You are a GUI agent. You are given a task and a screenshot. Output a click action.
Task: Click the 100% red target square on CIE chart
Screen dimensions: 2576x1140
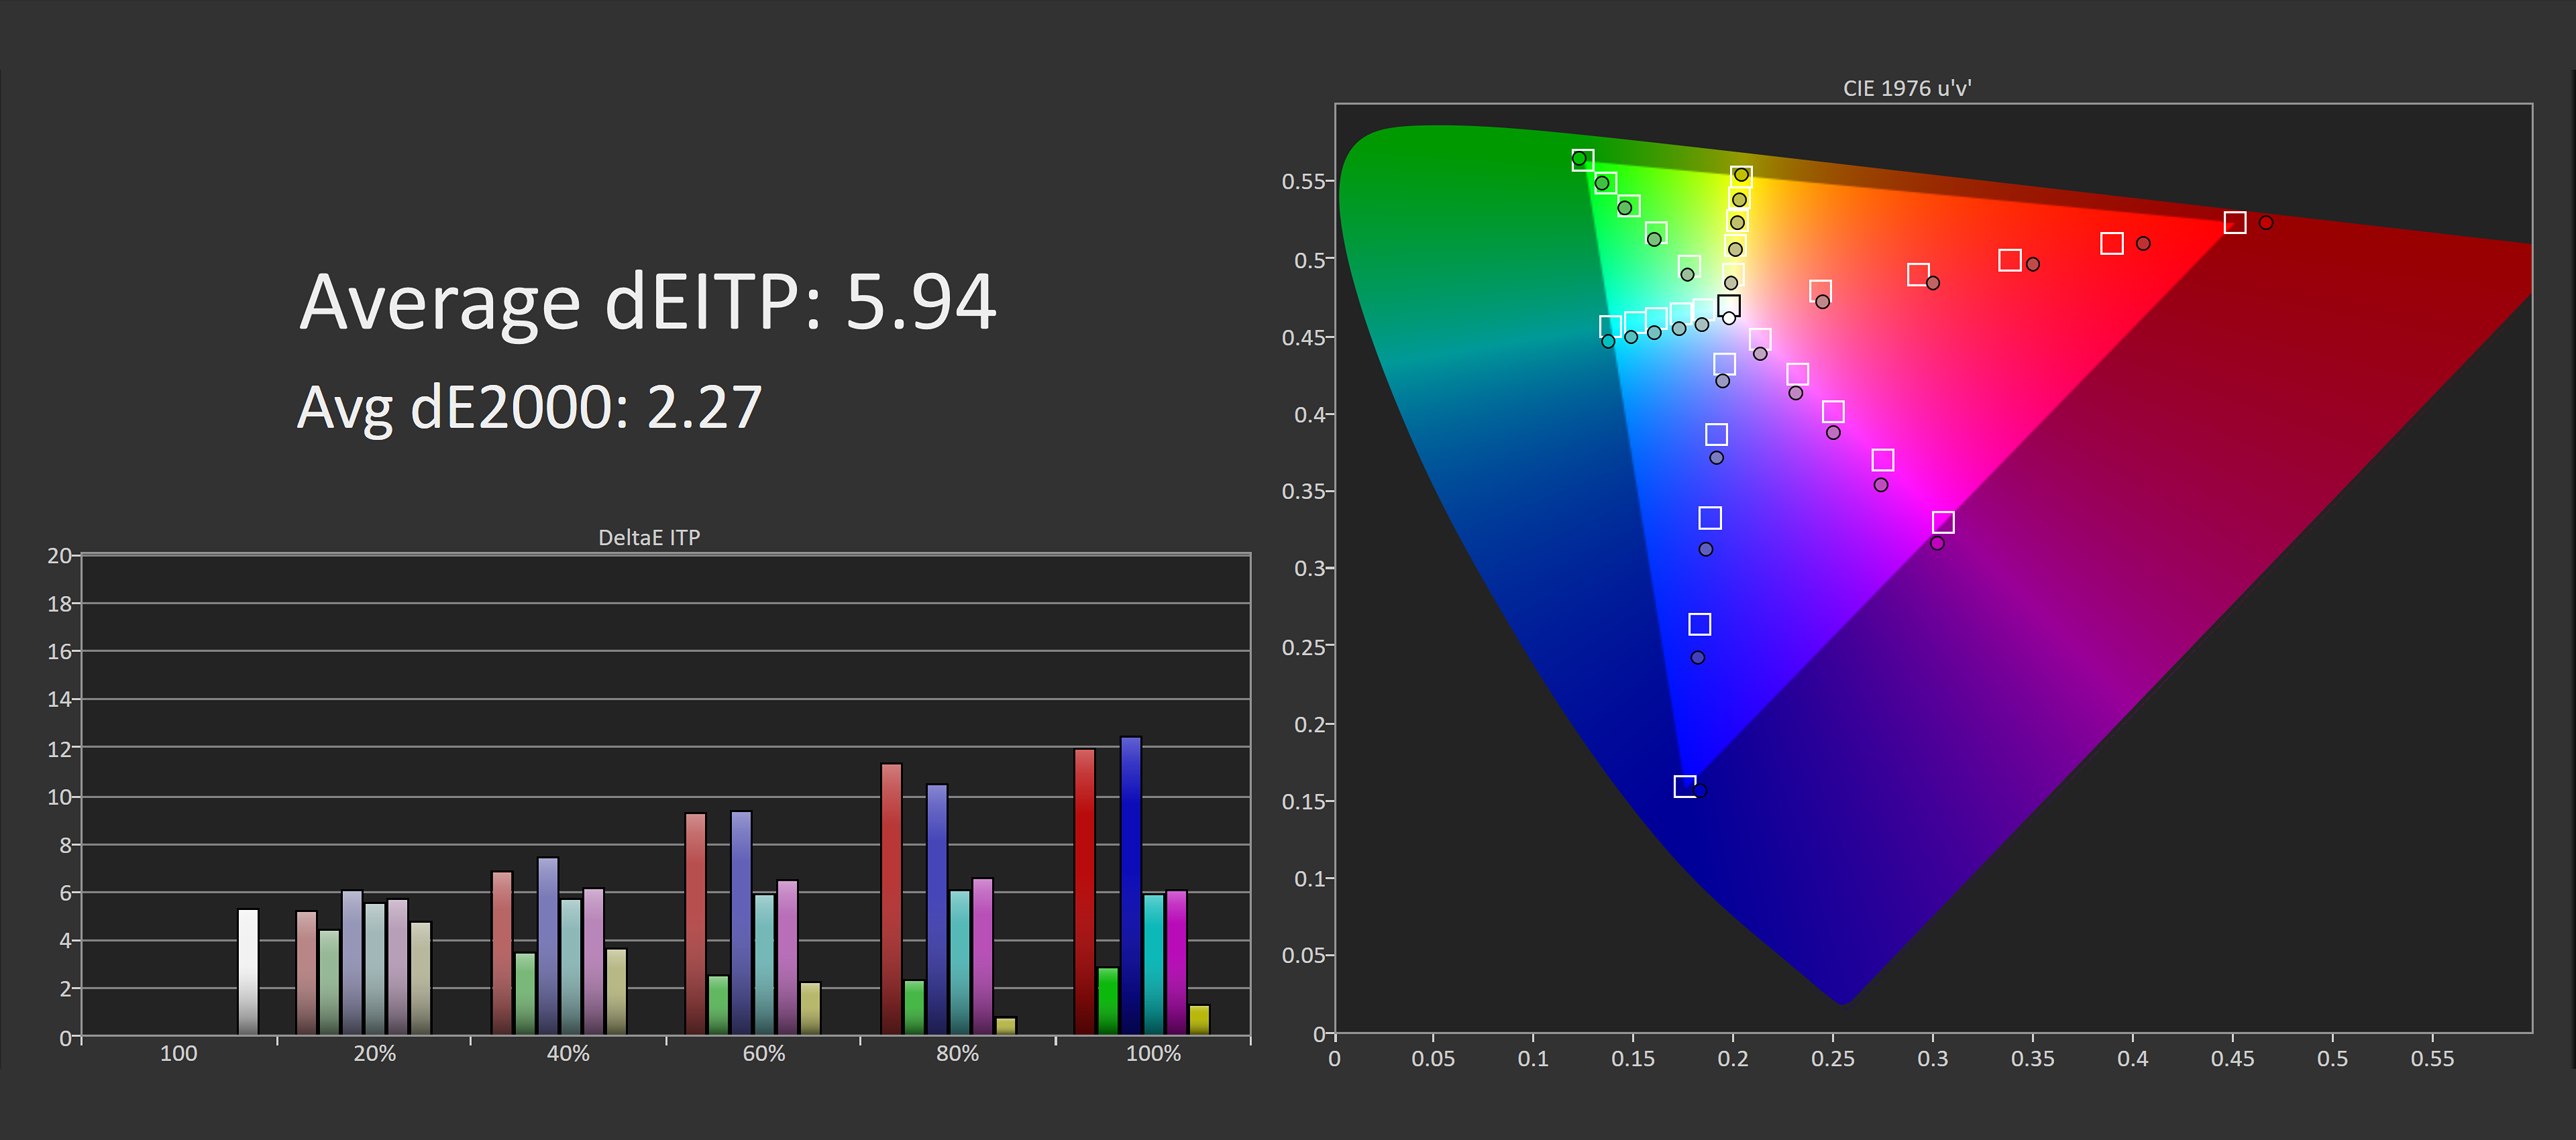[x=2235, y=222]
